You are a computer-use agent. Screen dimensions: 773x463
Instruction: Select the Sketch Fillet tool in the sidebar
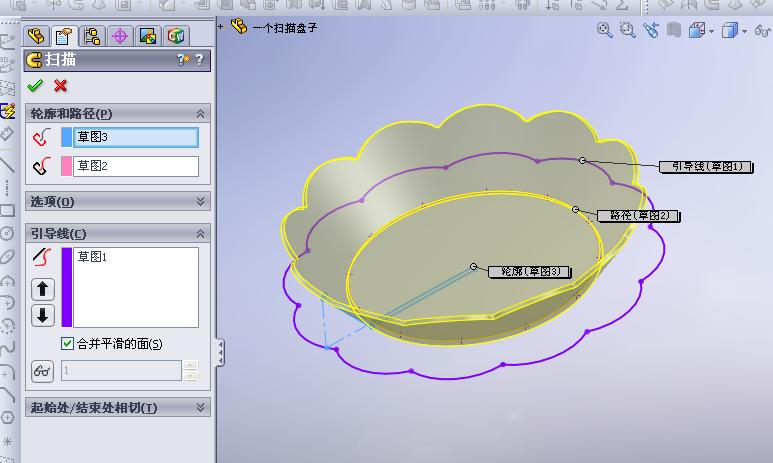click(x=7, y=372)
